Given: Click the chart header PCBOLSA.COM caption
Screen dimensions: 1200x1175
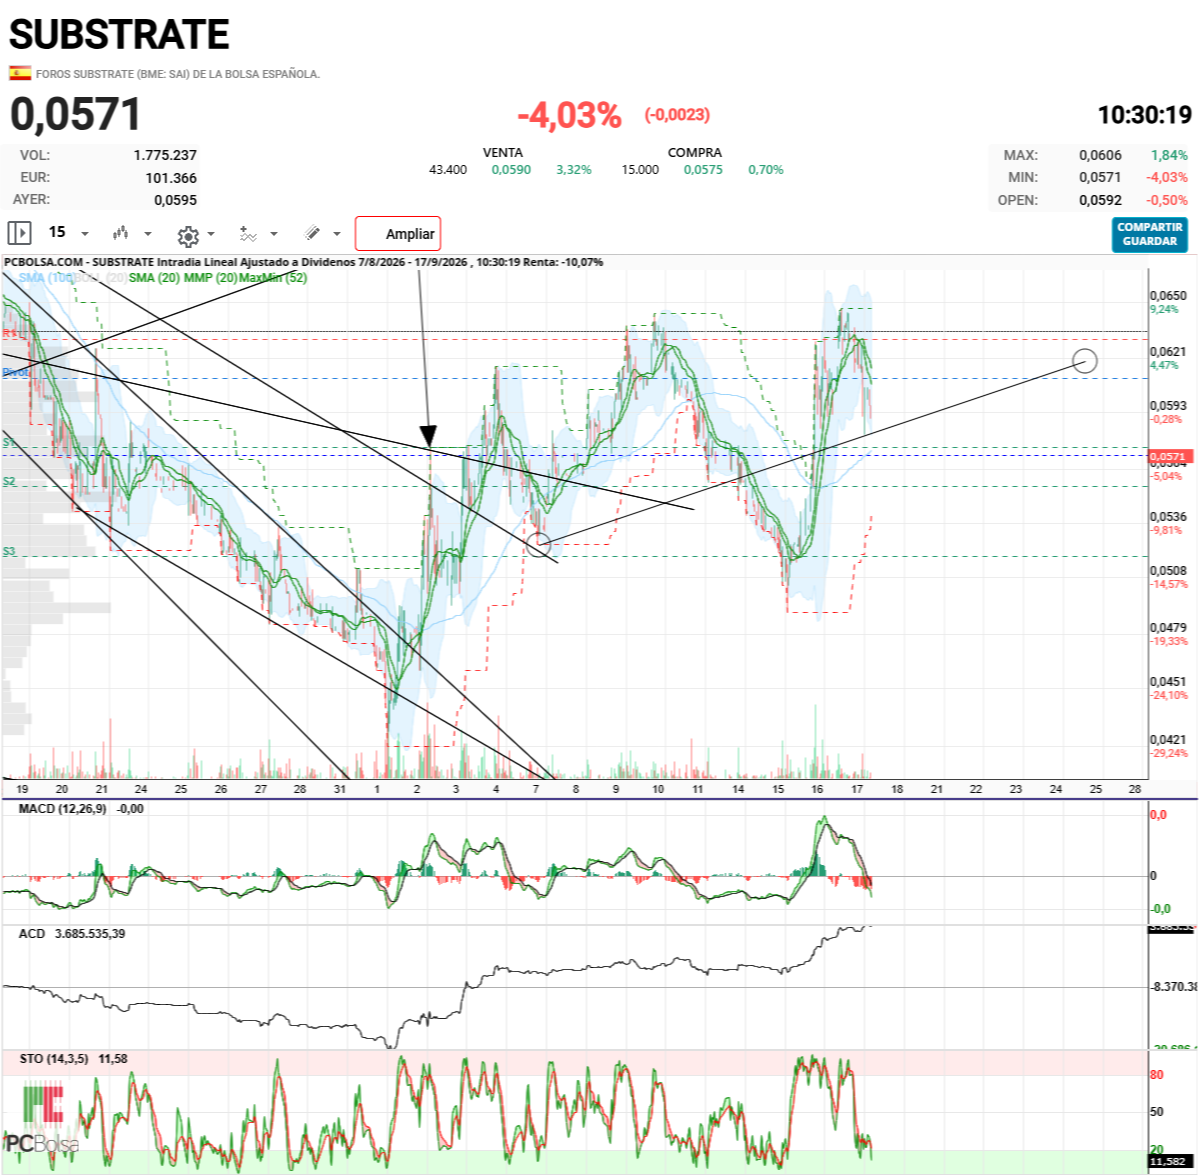Looking at the screenshot, I should click(x=303, y=262).
